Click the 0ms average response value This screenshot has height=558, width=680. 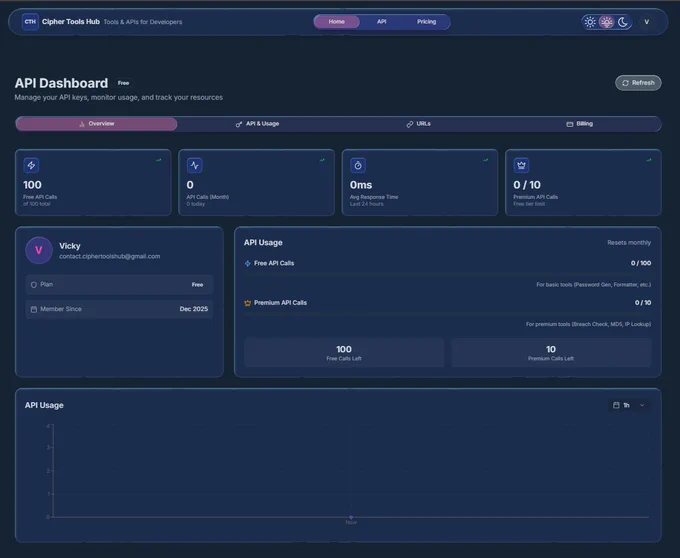coord(361,185)
